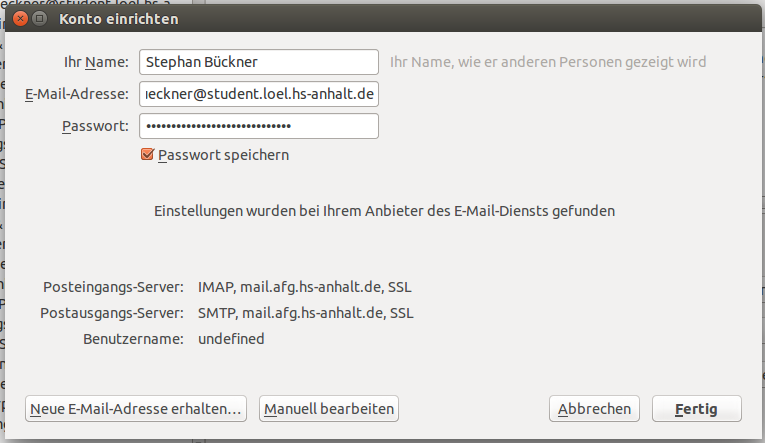765x443 pixels.
Task: Click the E-Mail-Adresse label
Action: click(77, 94)
